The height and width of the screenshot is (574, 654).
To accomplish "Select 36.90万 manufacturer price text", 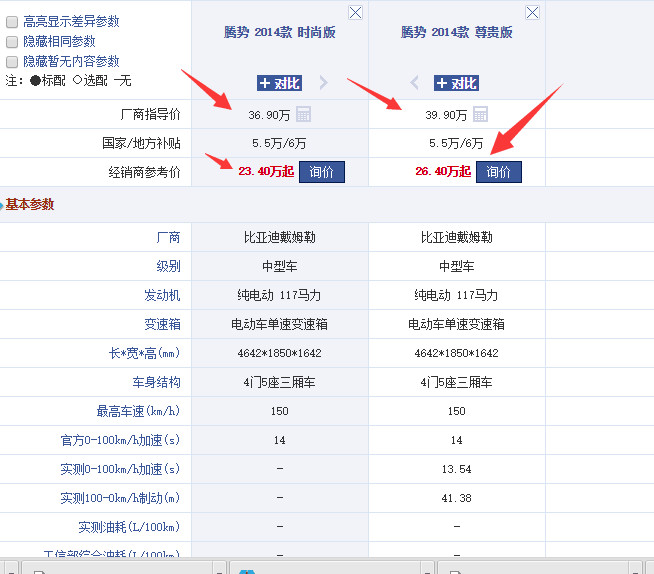I will click(269, 115).
